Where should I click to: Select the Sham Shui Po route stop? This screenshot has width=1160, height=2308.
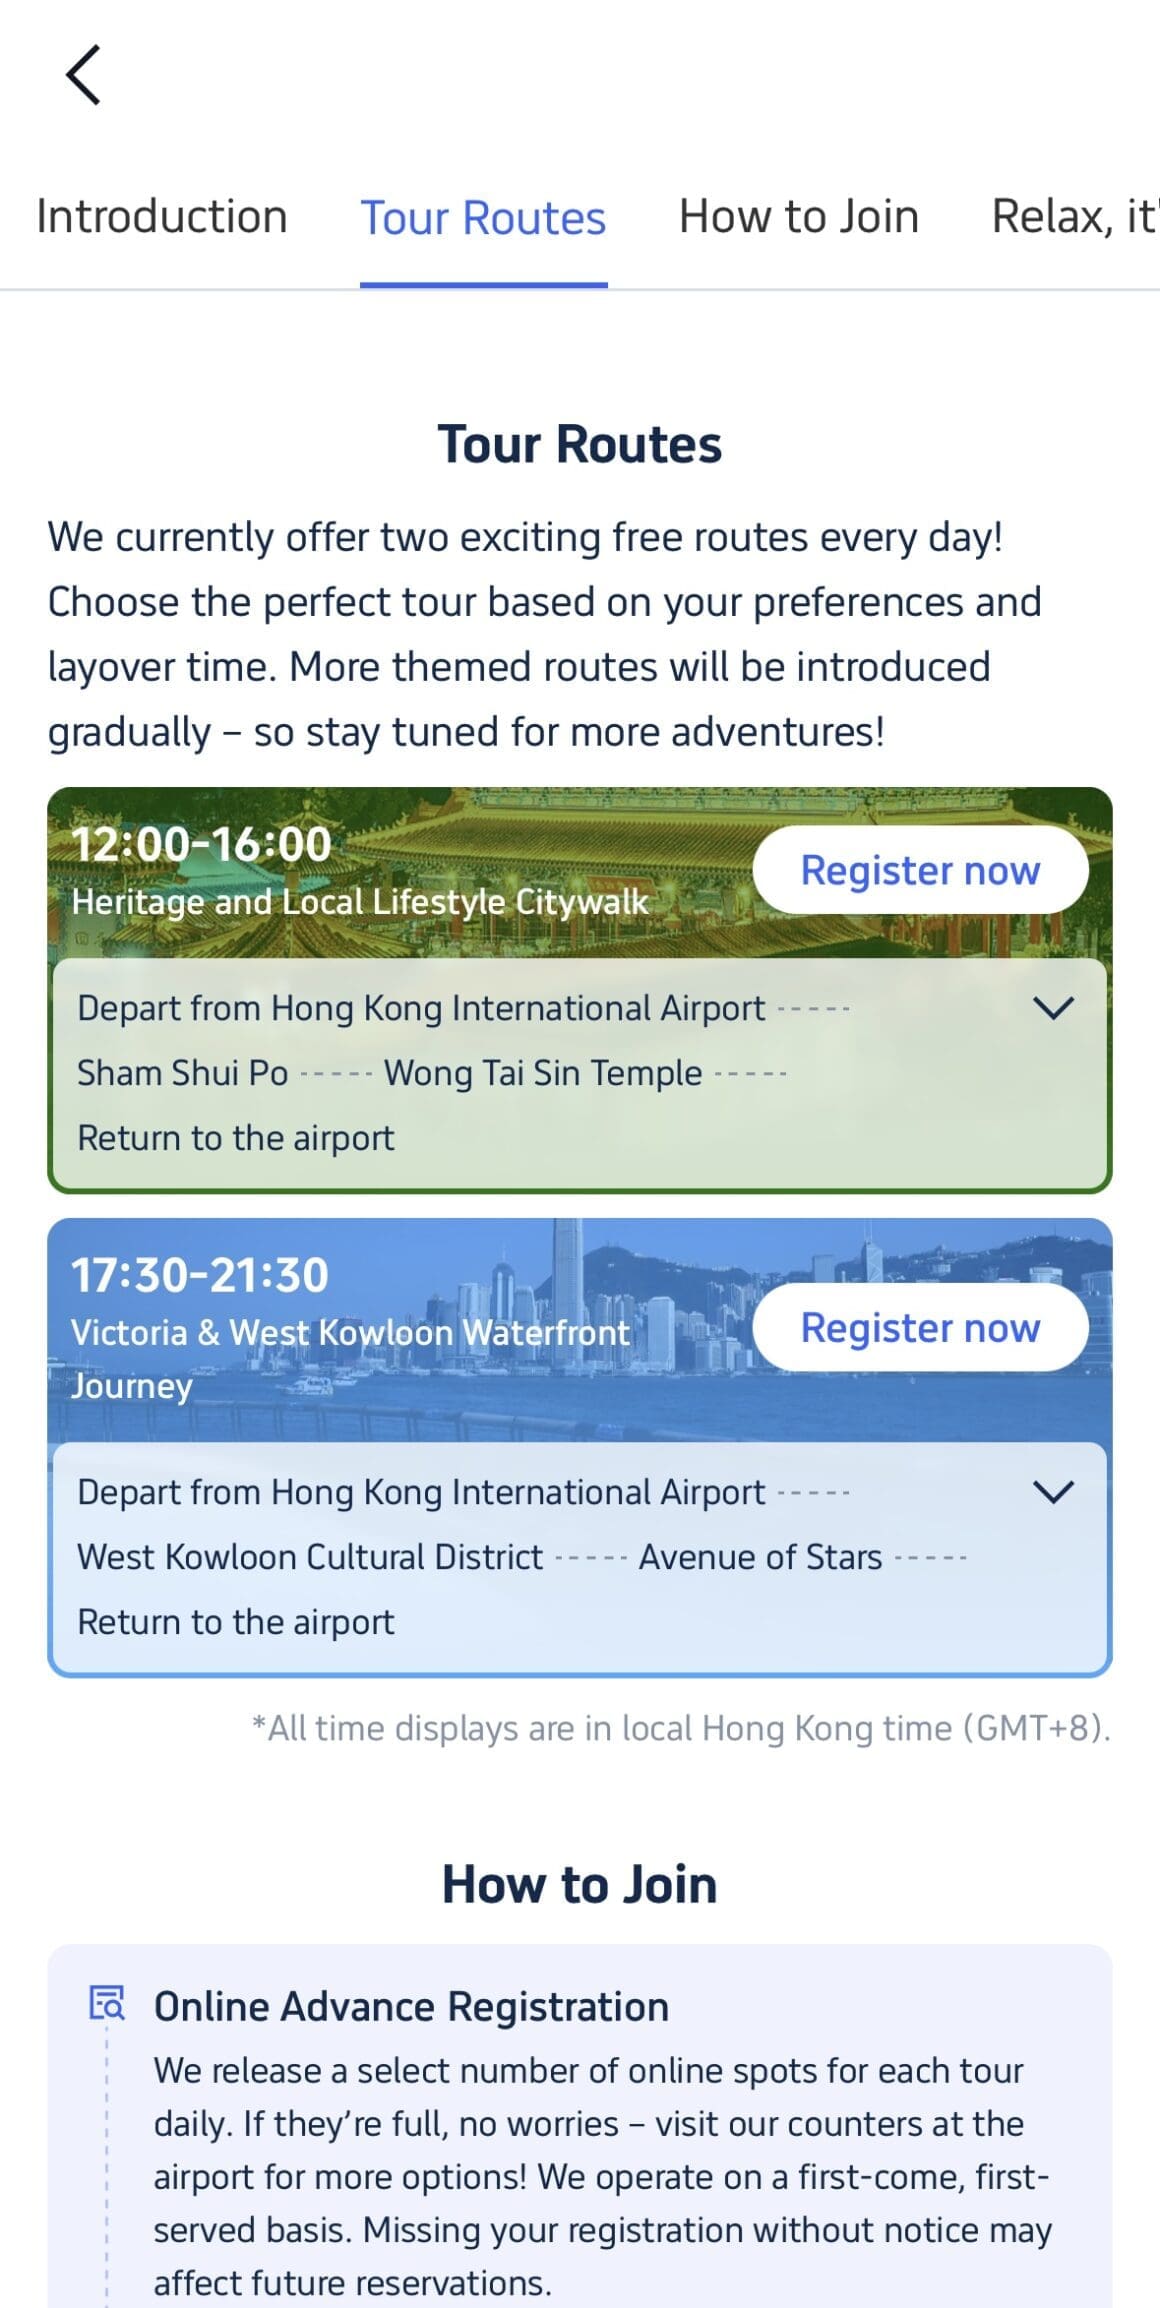click(183, 1073)
